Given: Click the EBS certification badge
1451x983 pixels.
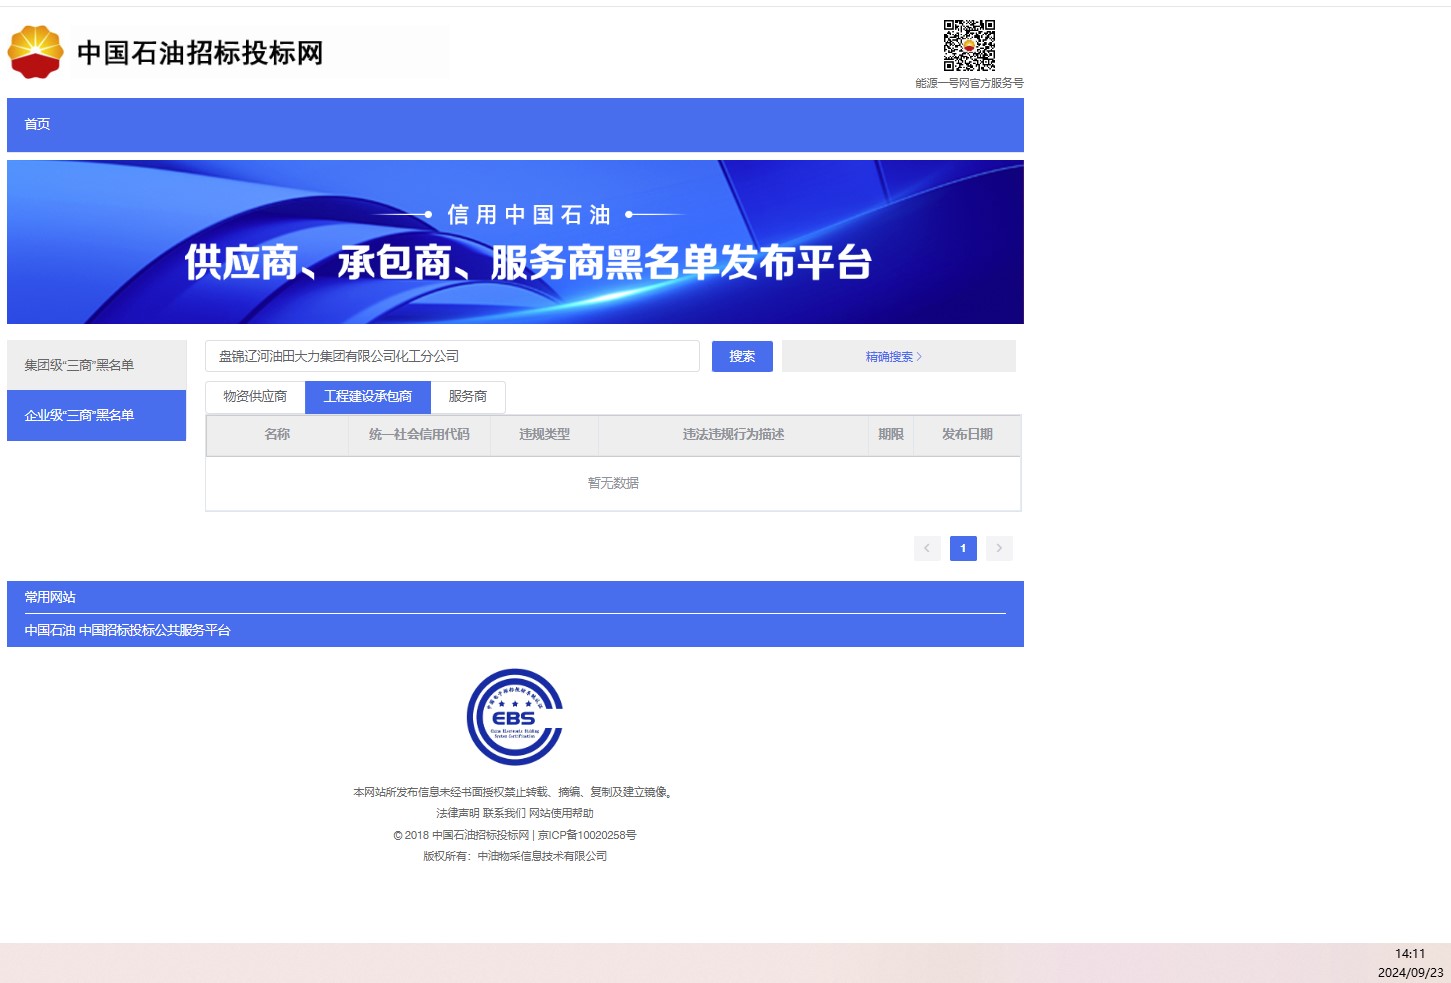Looking at the screenshot, I should [x=515, y=717].
